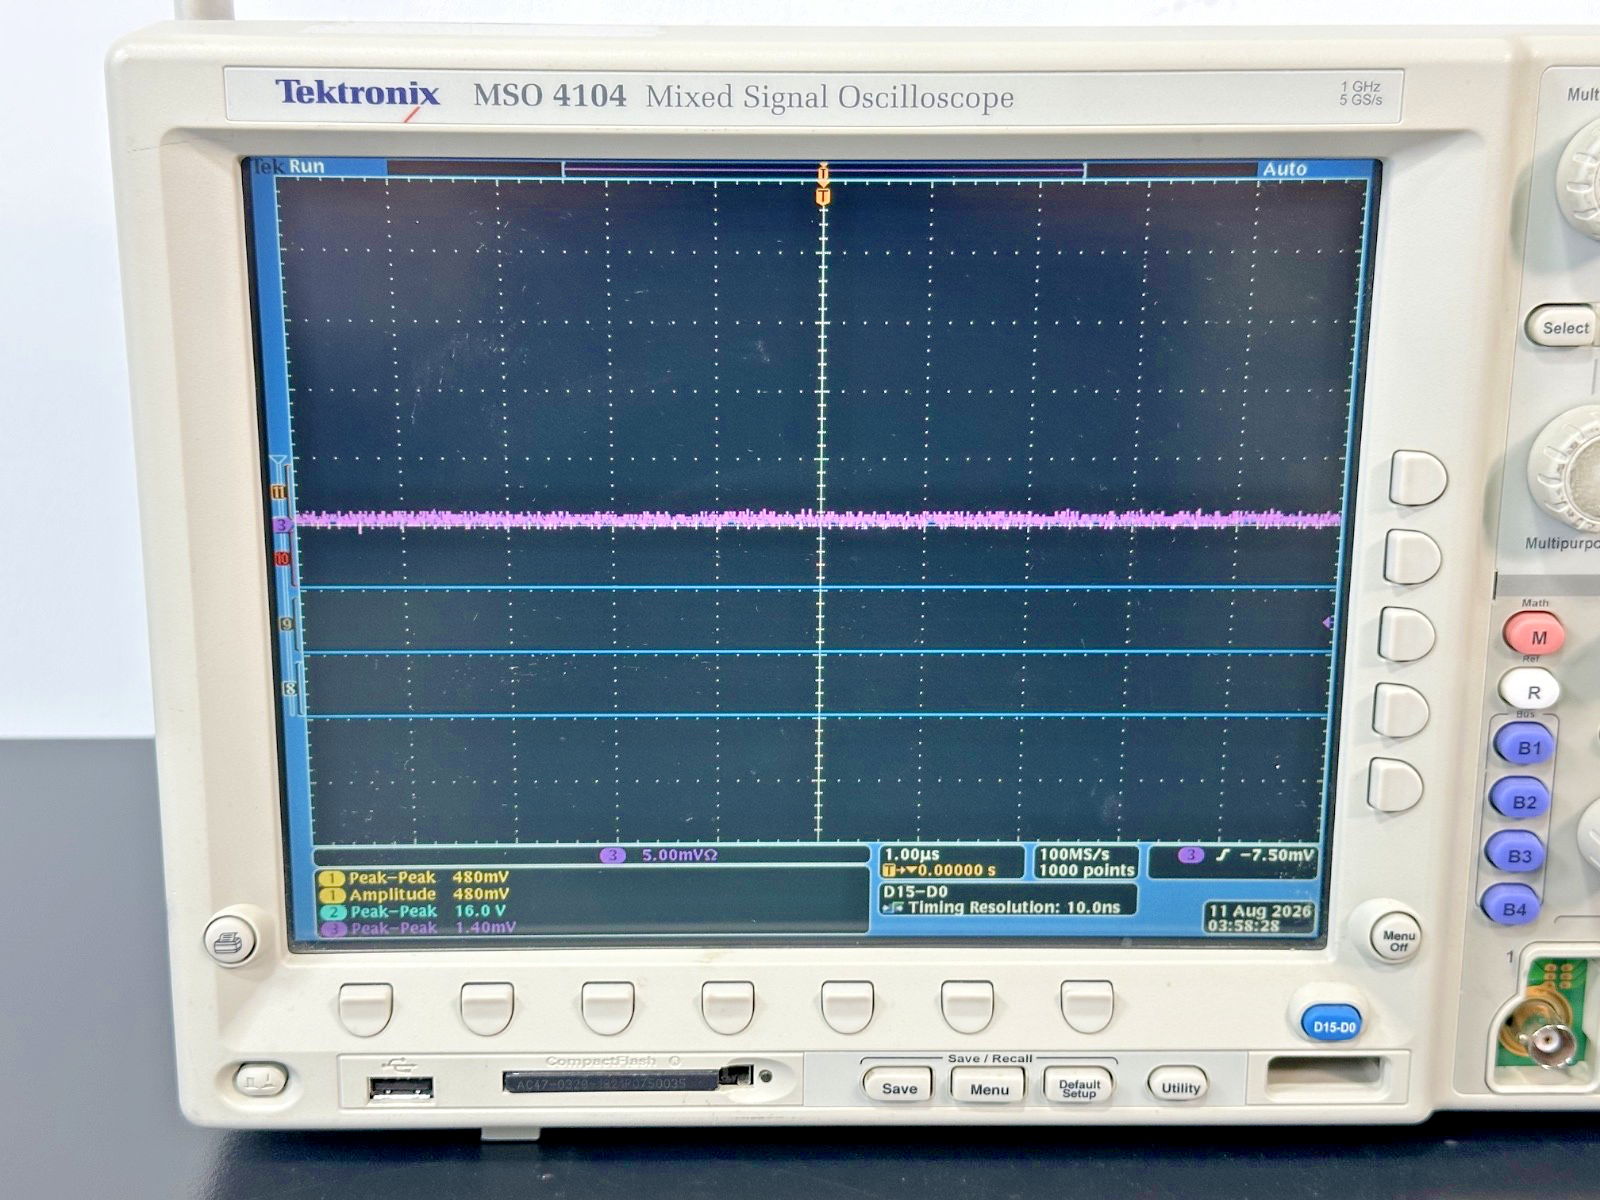Push the topmost side bezel button
Viewport: 1600px width, 1200px height.
pos(1418,477)
